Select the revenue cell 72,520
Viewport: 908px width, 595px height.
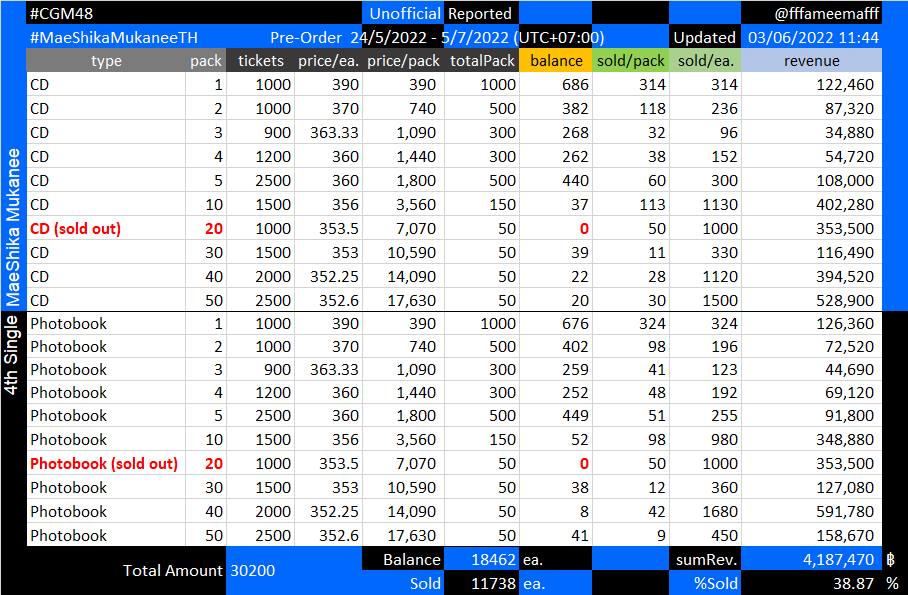811,346
